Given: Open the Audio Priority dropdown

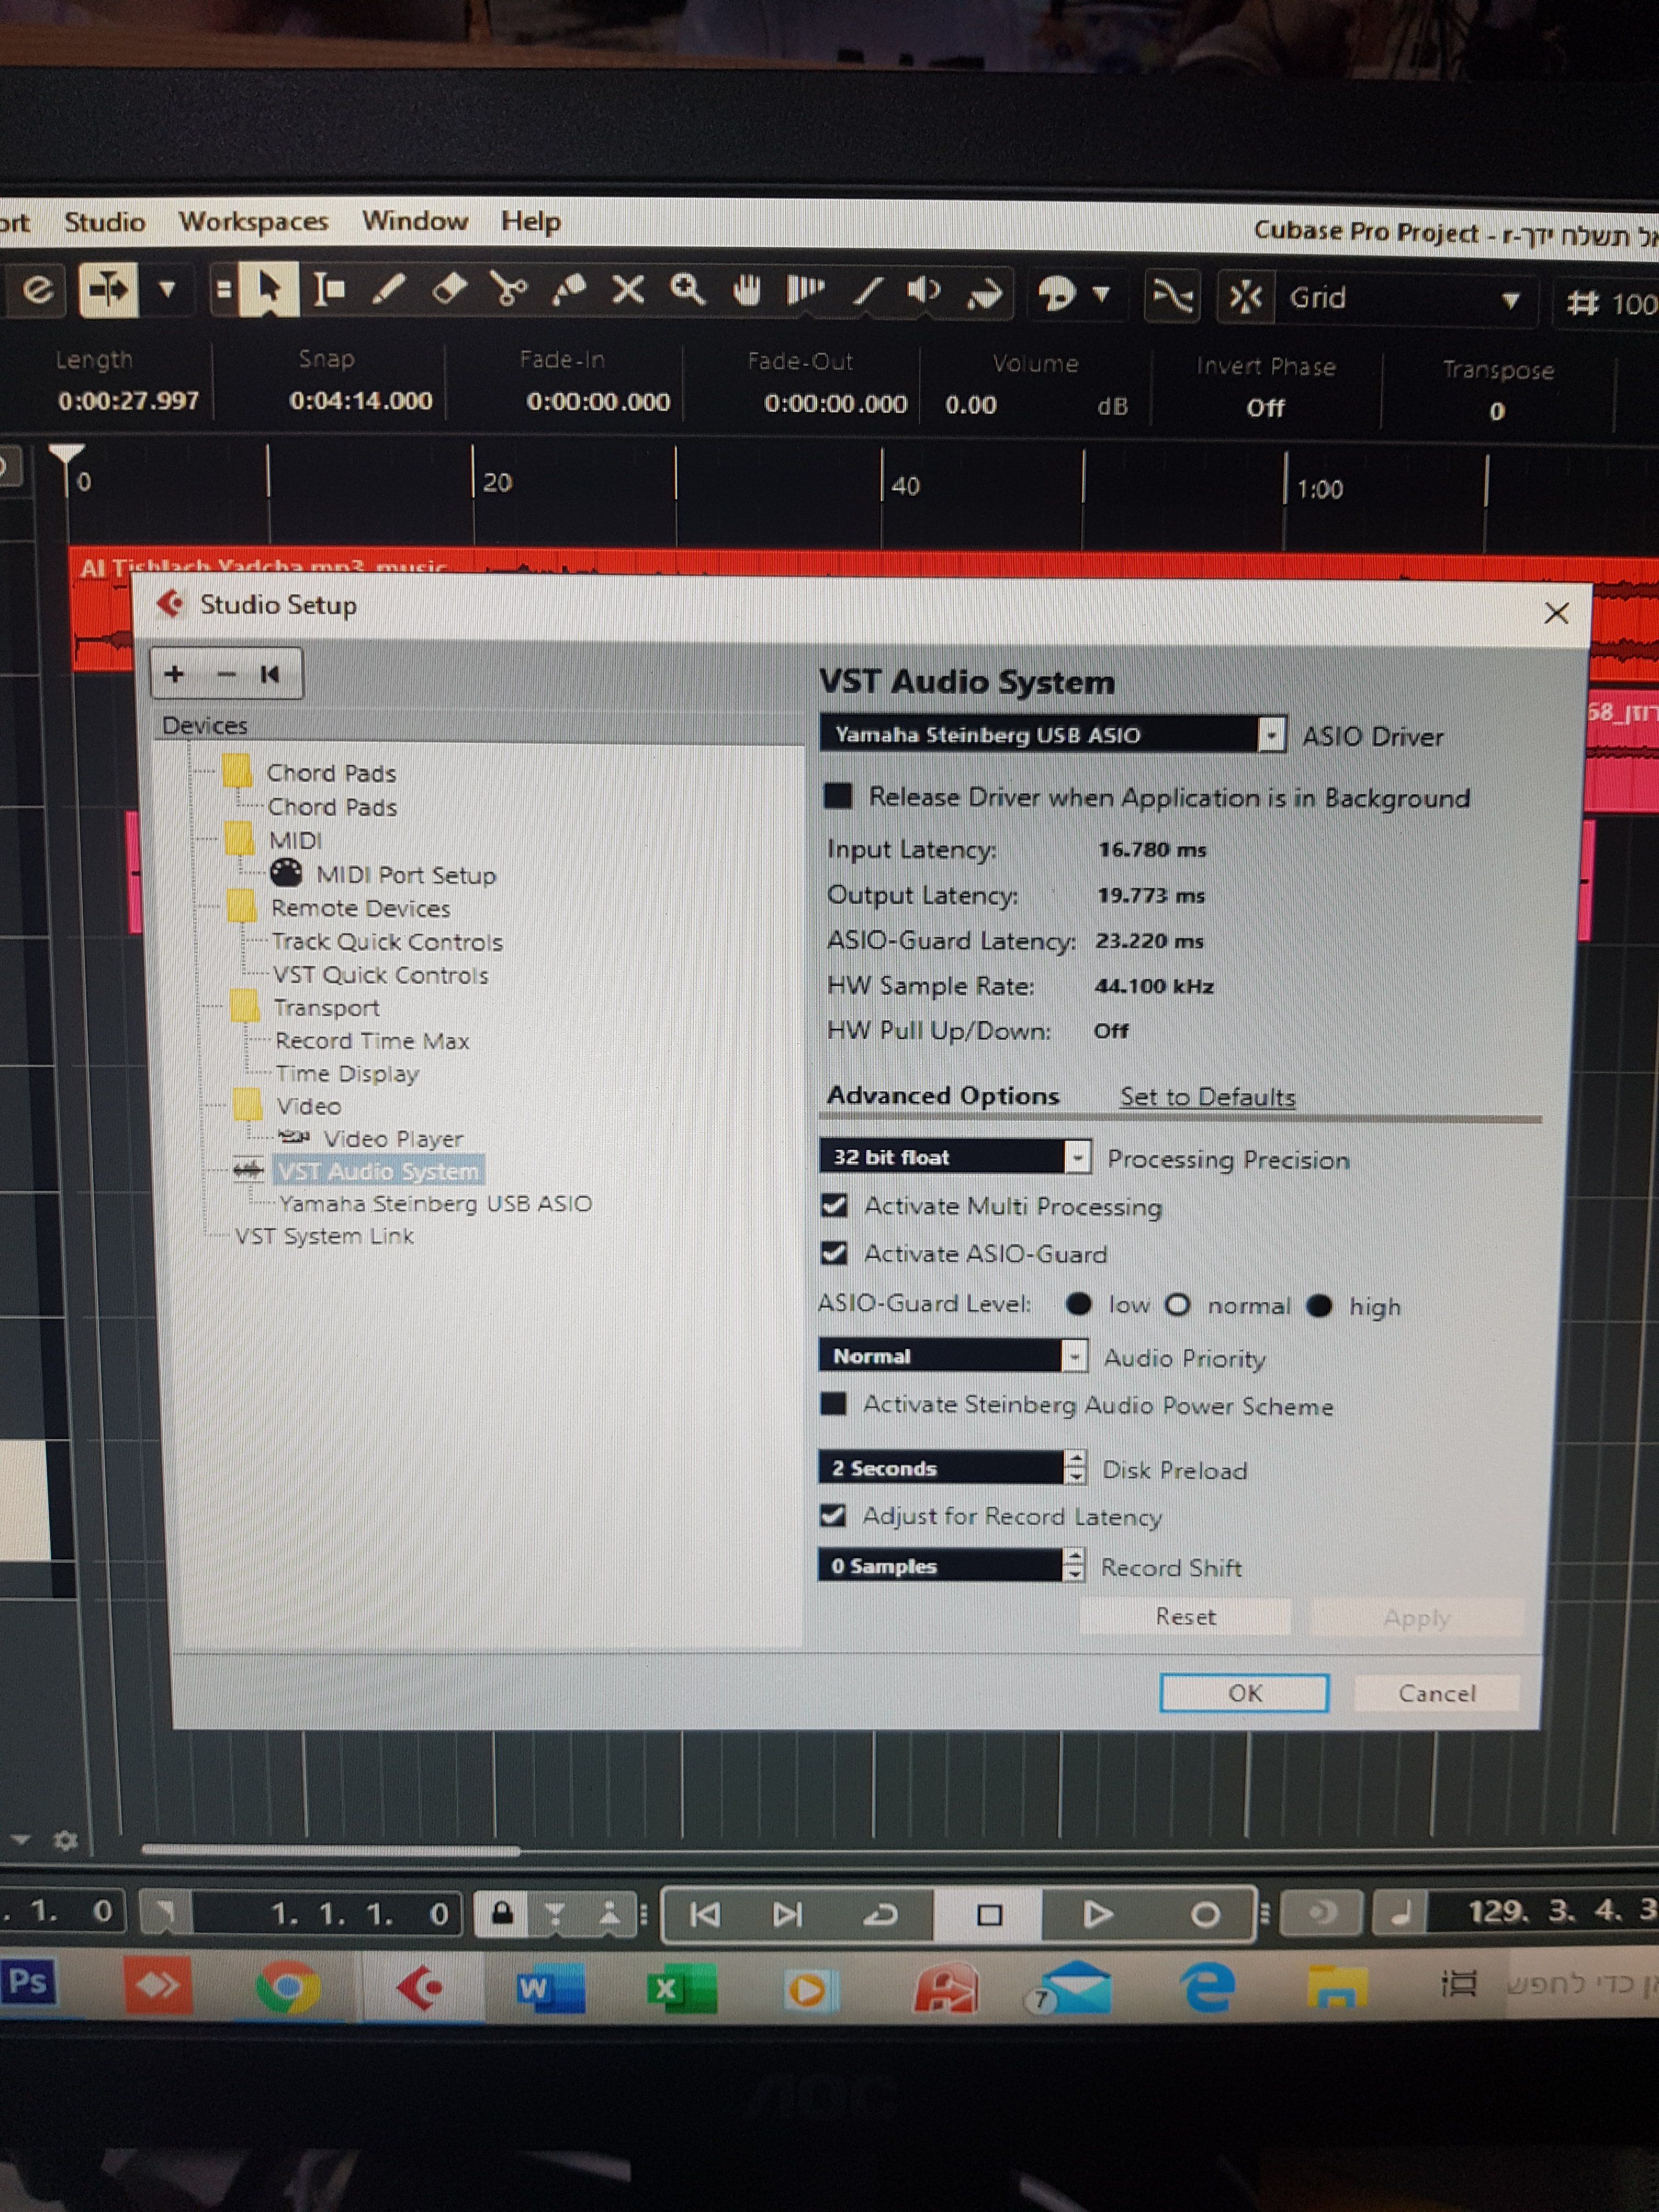Looking at the screenshot, I should [x=1073, y=1356].
